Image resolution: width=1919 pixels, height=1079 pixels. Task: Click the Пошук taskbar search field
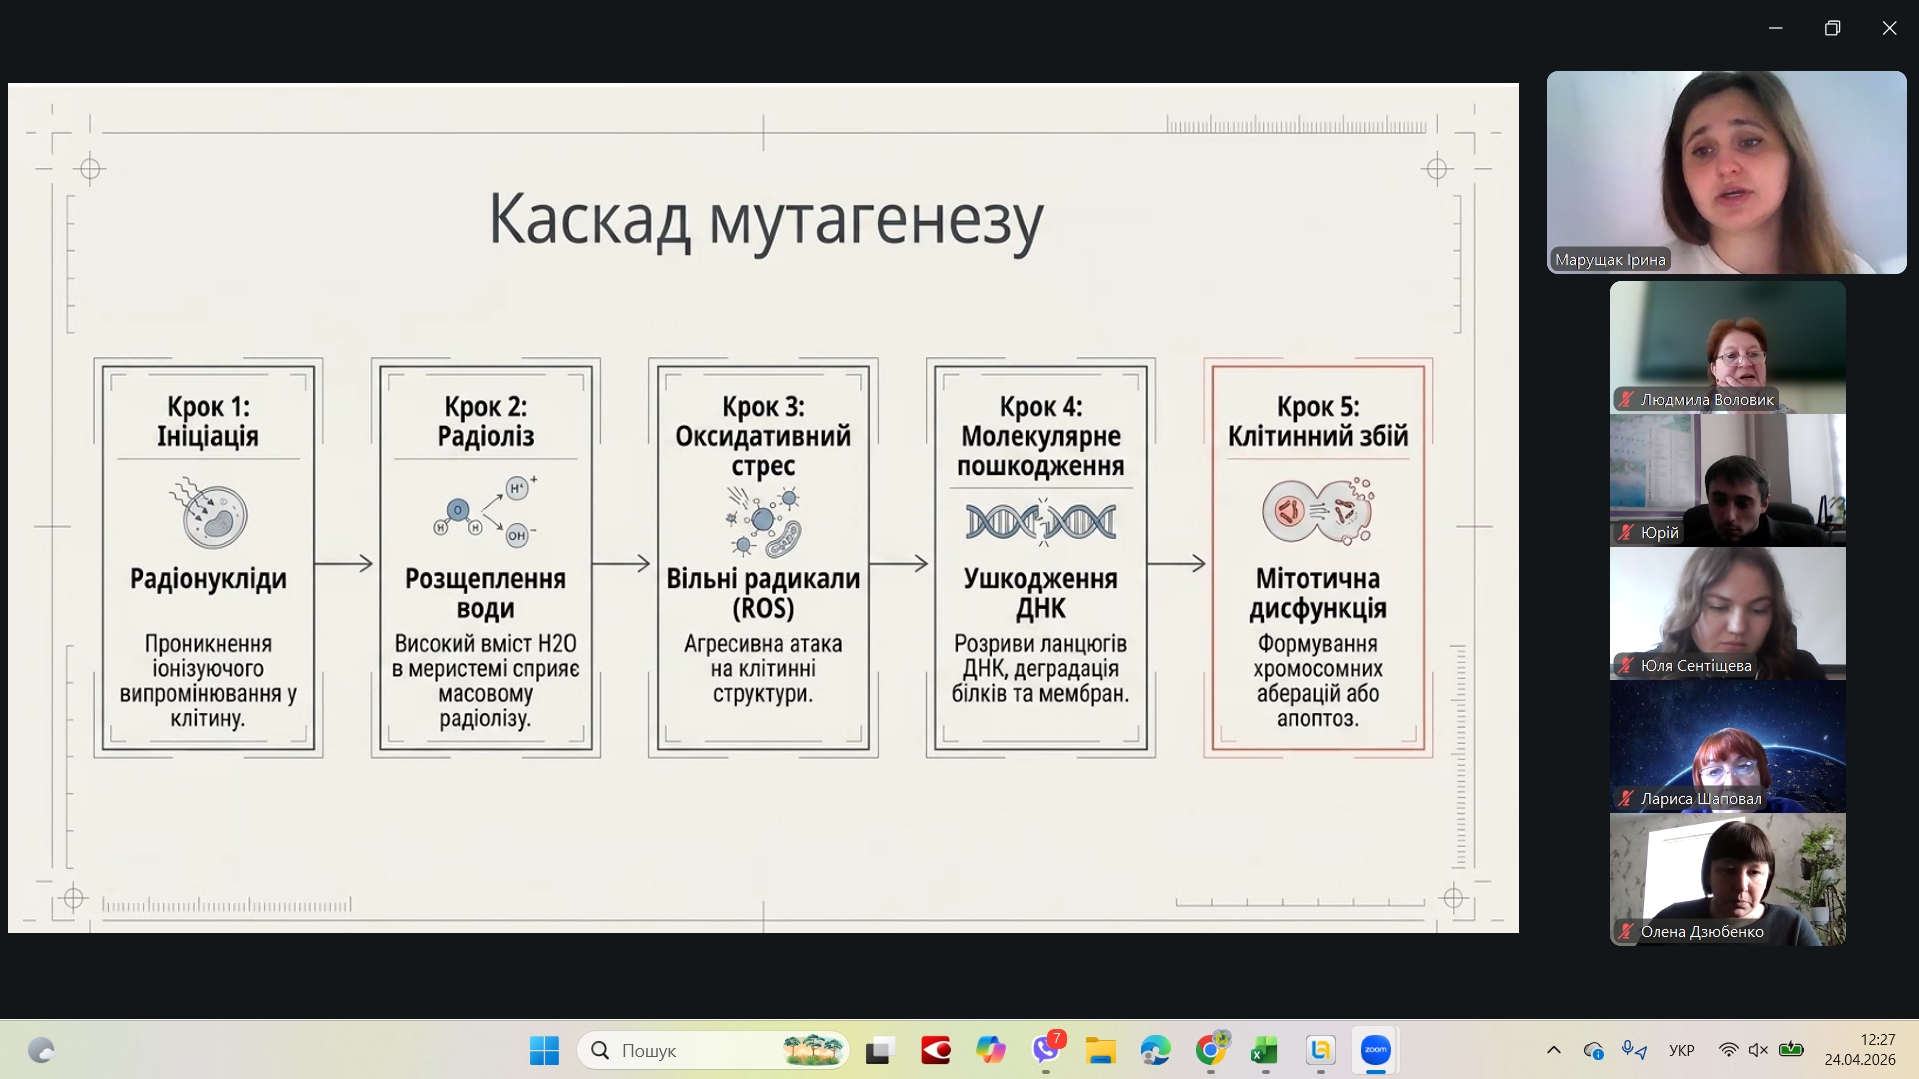[700, 1050]
